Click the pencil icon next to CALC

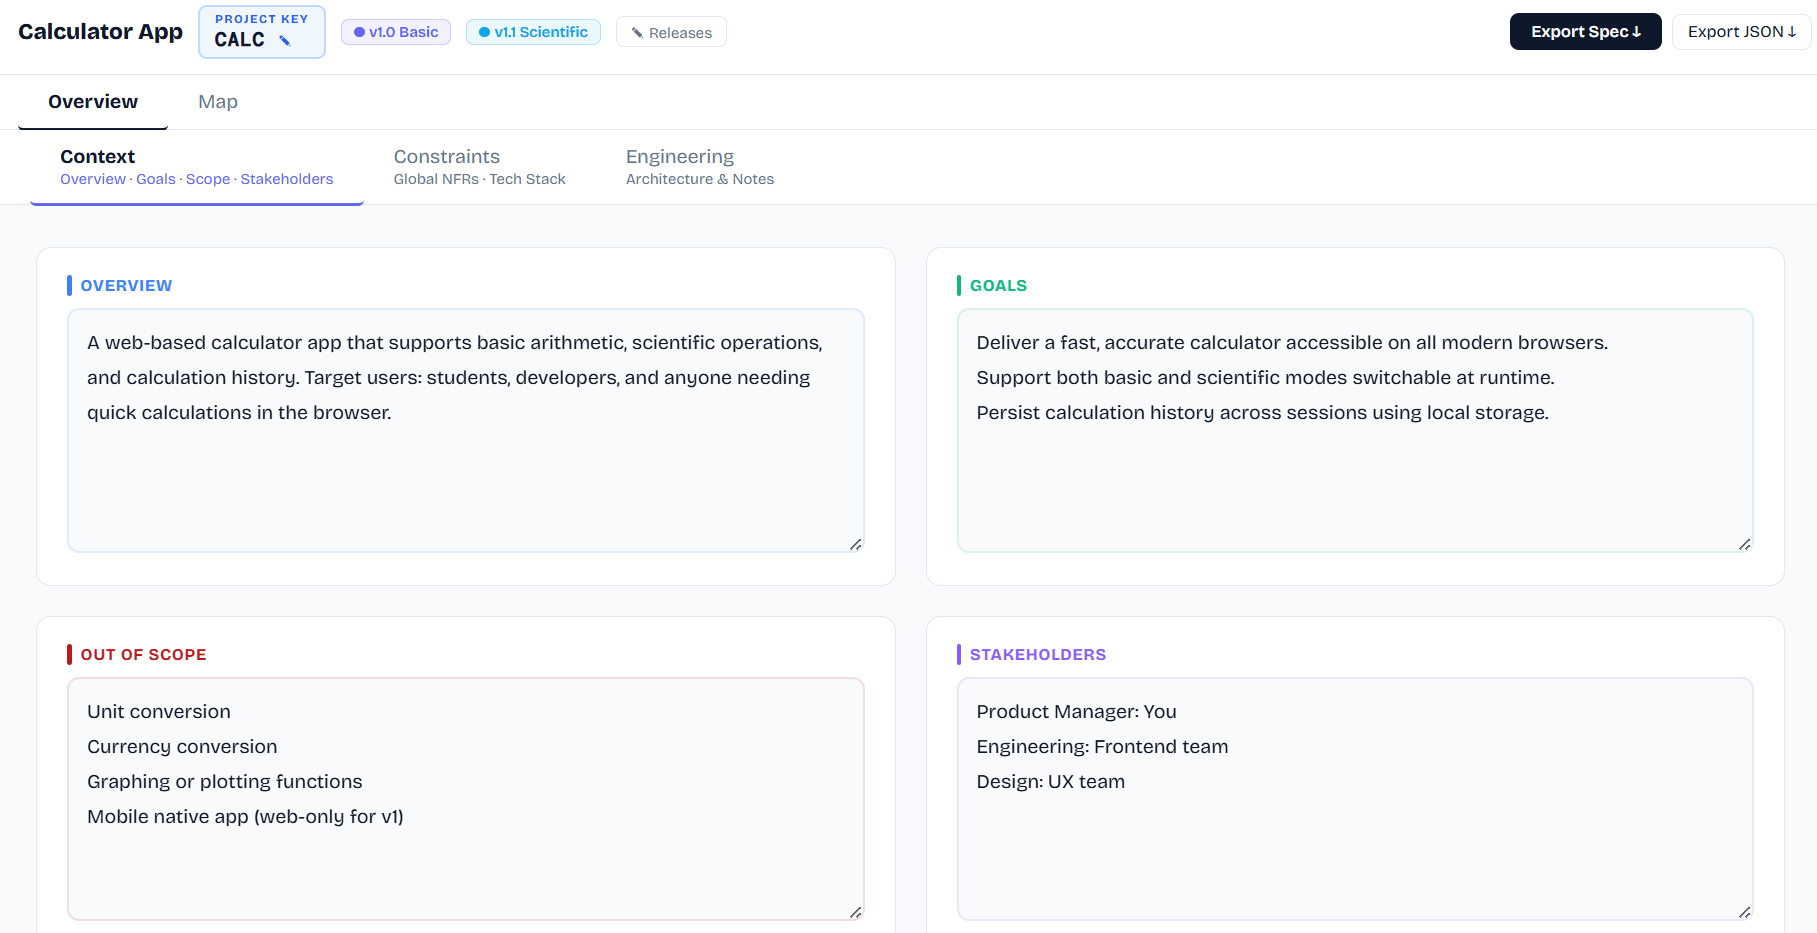(x=285, y=41)
